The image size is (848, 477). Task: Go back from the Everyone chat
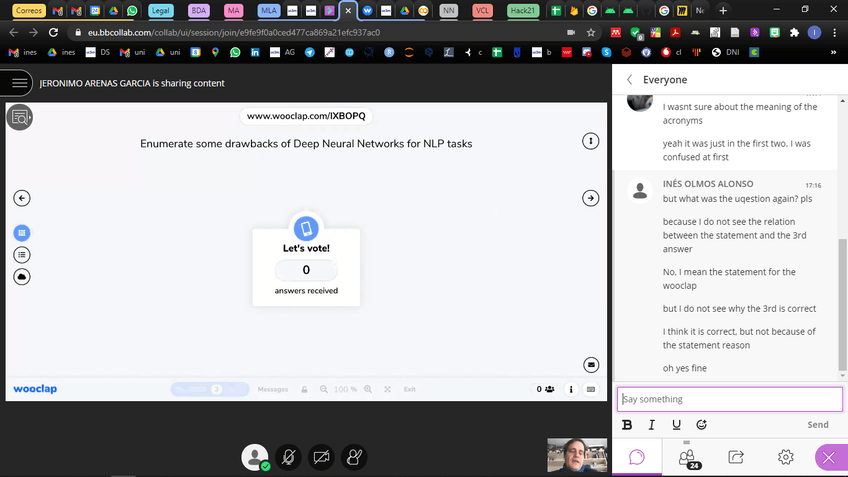[x=629, y=80]
